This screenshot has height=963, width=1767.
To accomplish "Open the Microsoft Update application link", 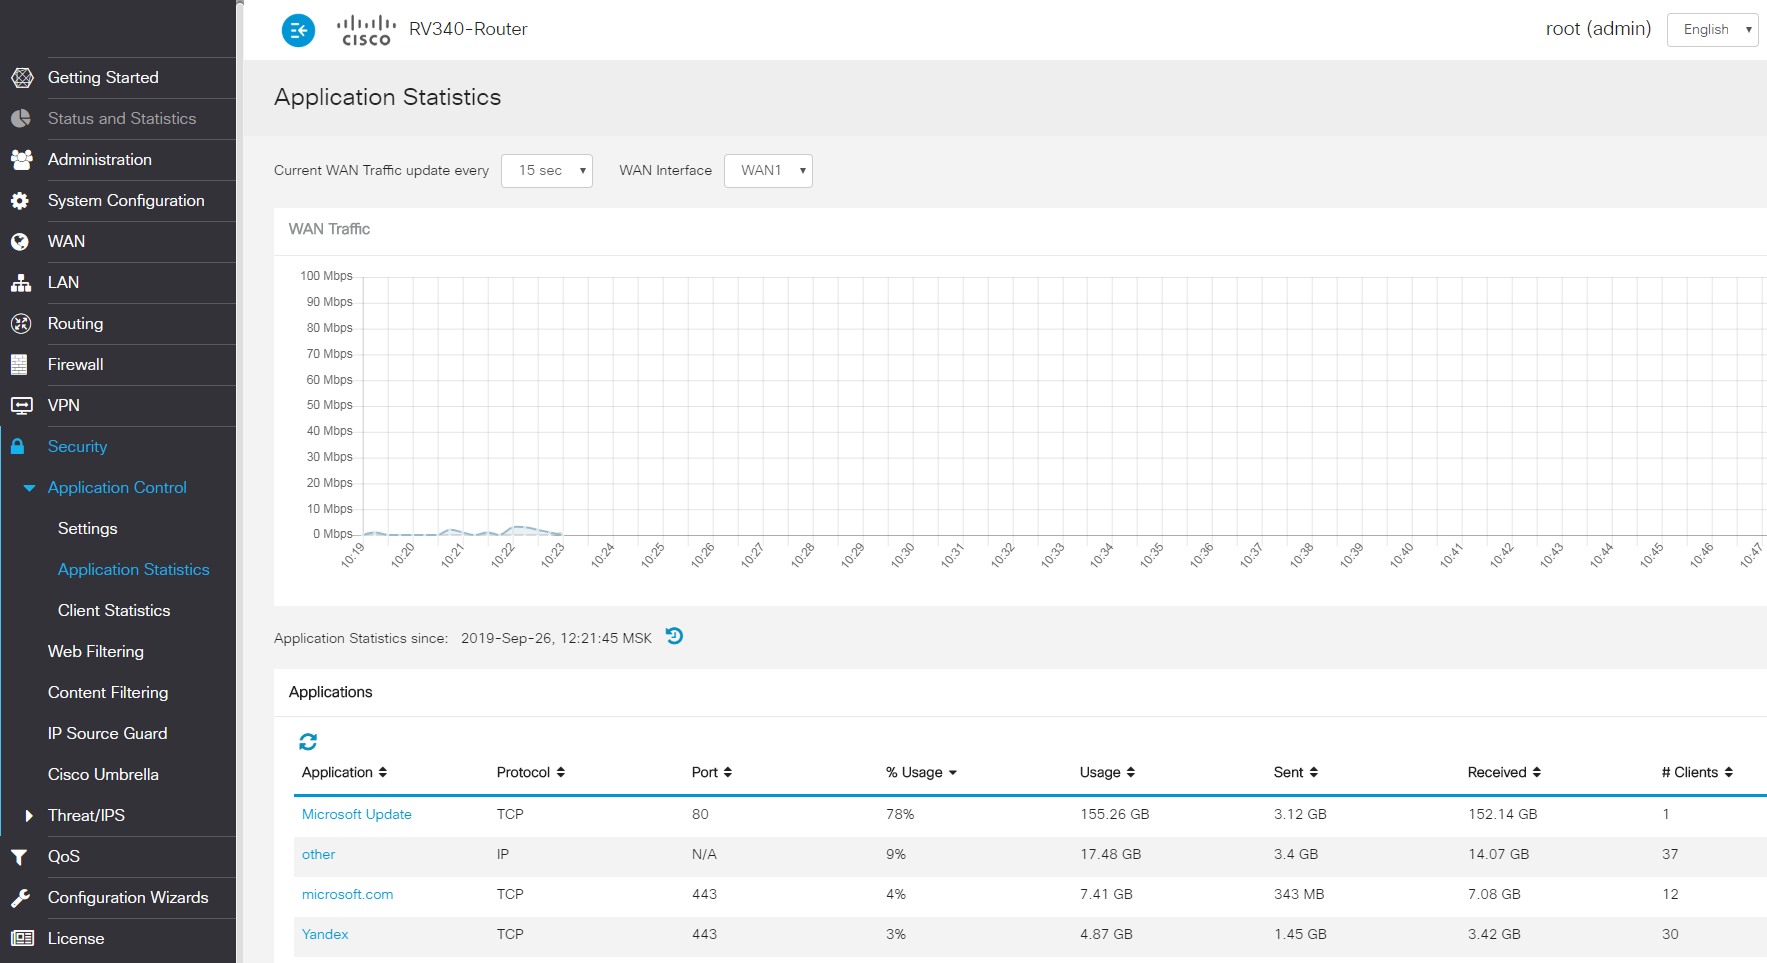I will point(357,814).
